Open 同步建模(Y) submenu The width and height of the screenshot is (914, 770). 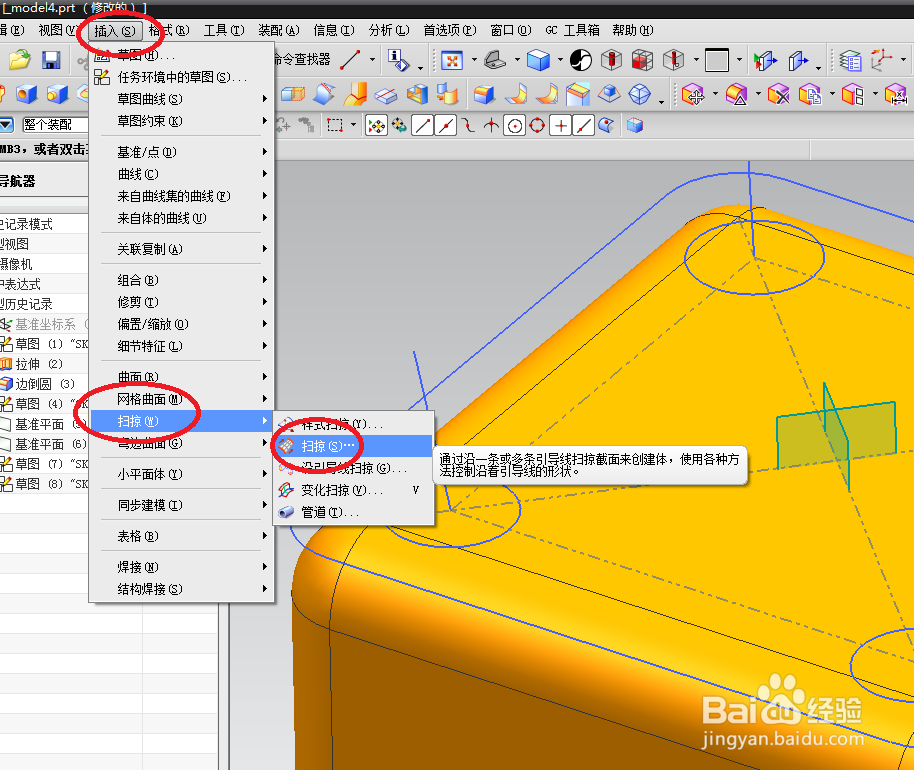[181, 505]
